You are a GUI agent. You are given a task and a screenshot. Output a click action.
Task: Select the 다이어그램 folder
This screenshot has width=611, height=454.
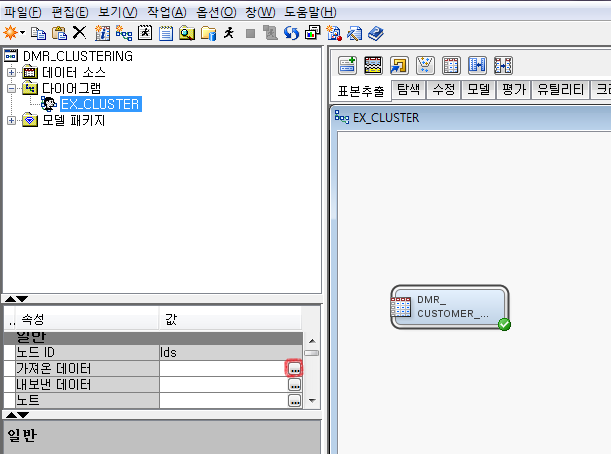tap(71, 88)
